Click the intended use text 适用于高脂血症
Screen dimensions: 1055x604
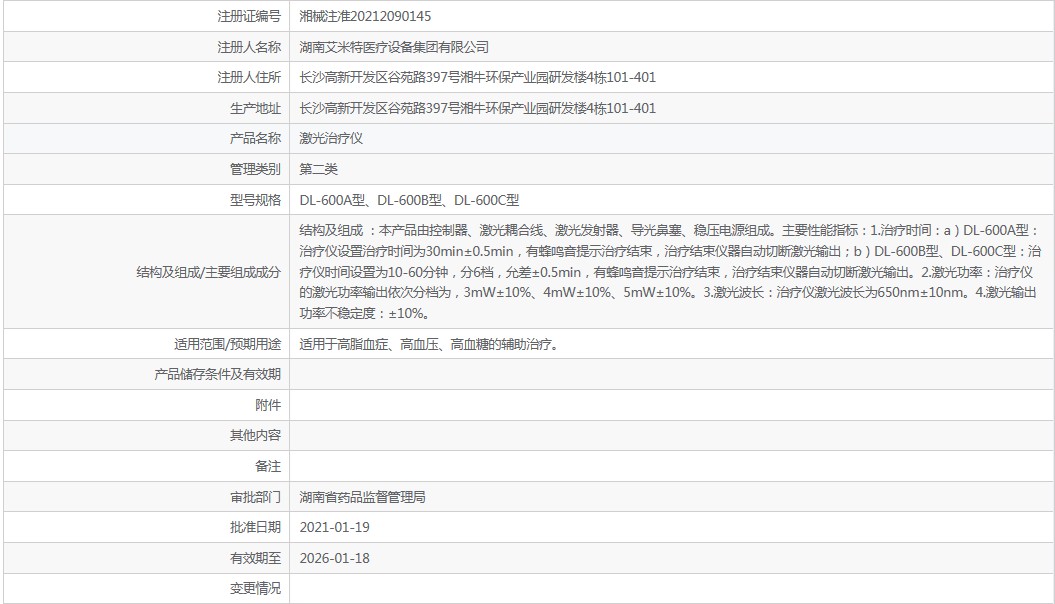pyautogui.click(x=344, y=344)
